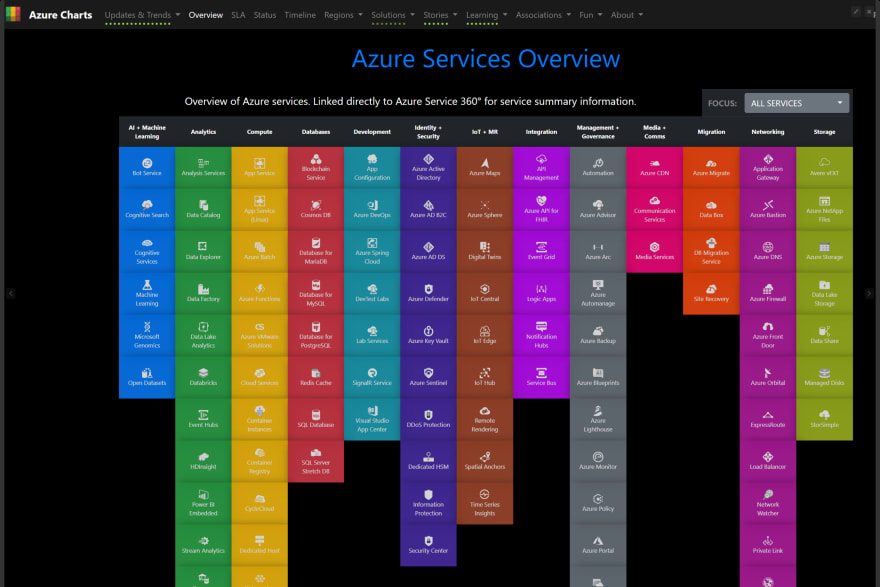The image size is (880, 587).
Task: Click the right edge navigation arrow
Action: pos(869,294)
